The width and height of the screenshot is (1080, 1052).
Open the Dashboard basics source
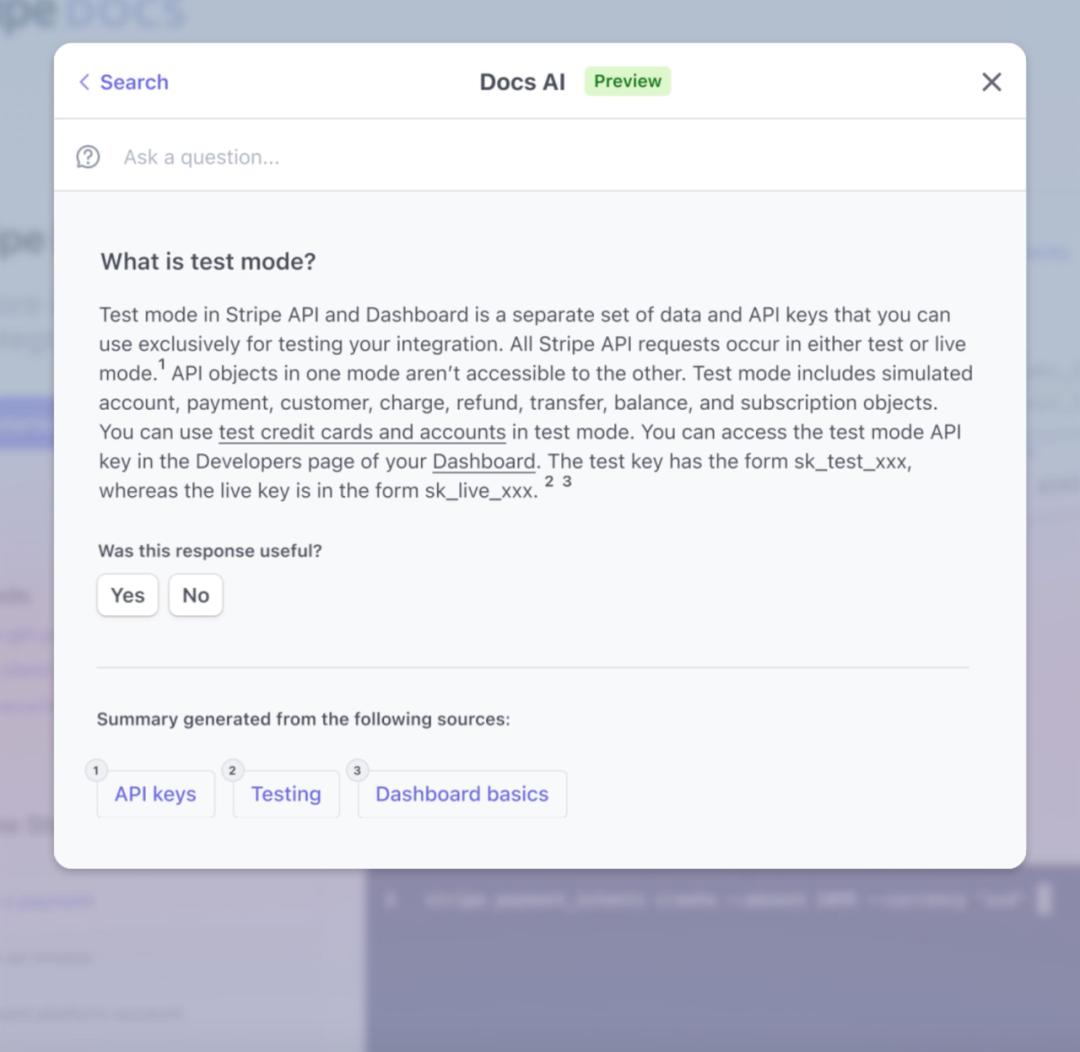tap(462, 794)
